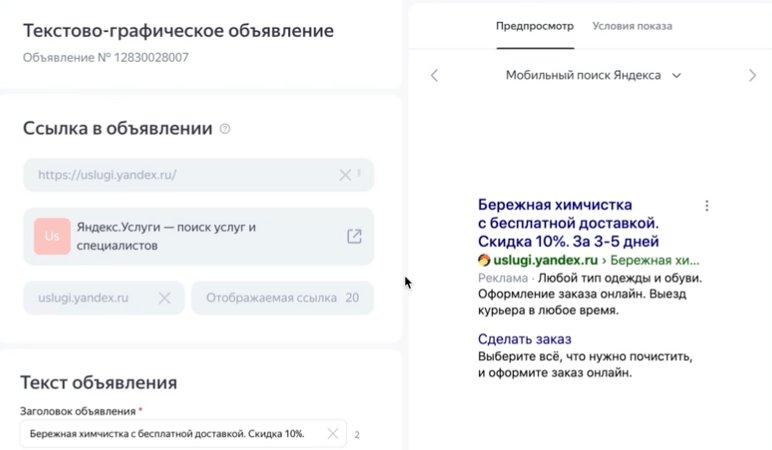Click the Заголовок объявления input field
The image size is (772, 450).
(183, 434)
